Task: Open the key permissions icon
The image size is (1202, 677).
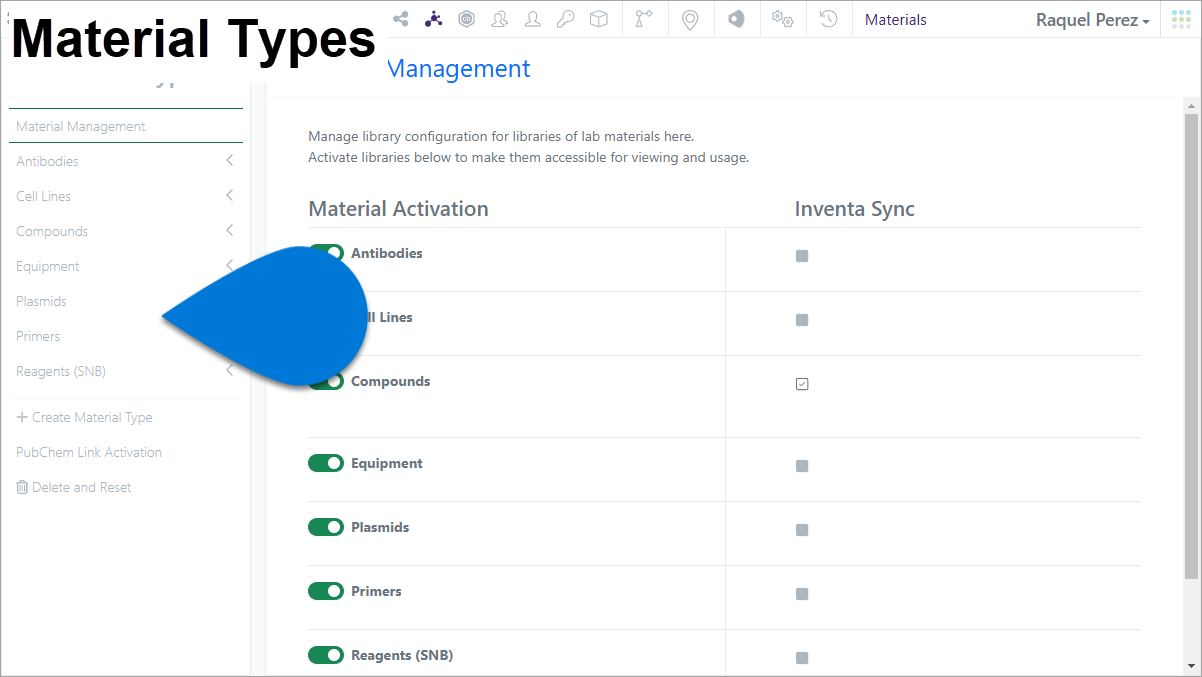Action: 565,19
